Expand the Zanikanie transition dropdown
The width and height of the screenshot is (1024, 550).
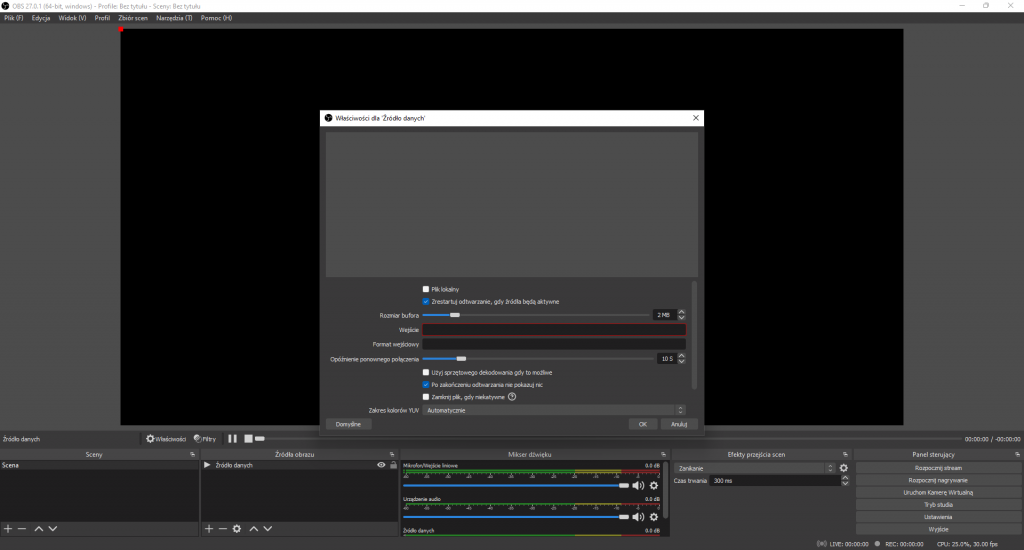(754, 468)
